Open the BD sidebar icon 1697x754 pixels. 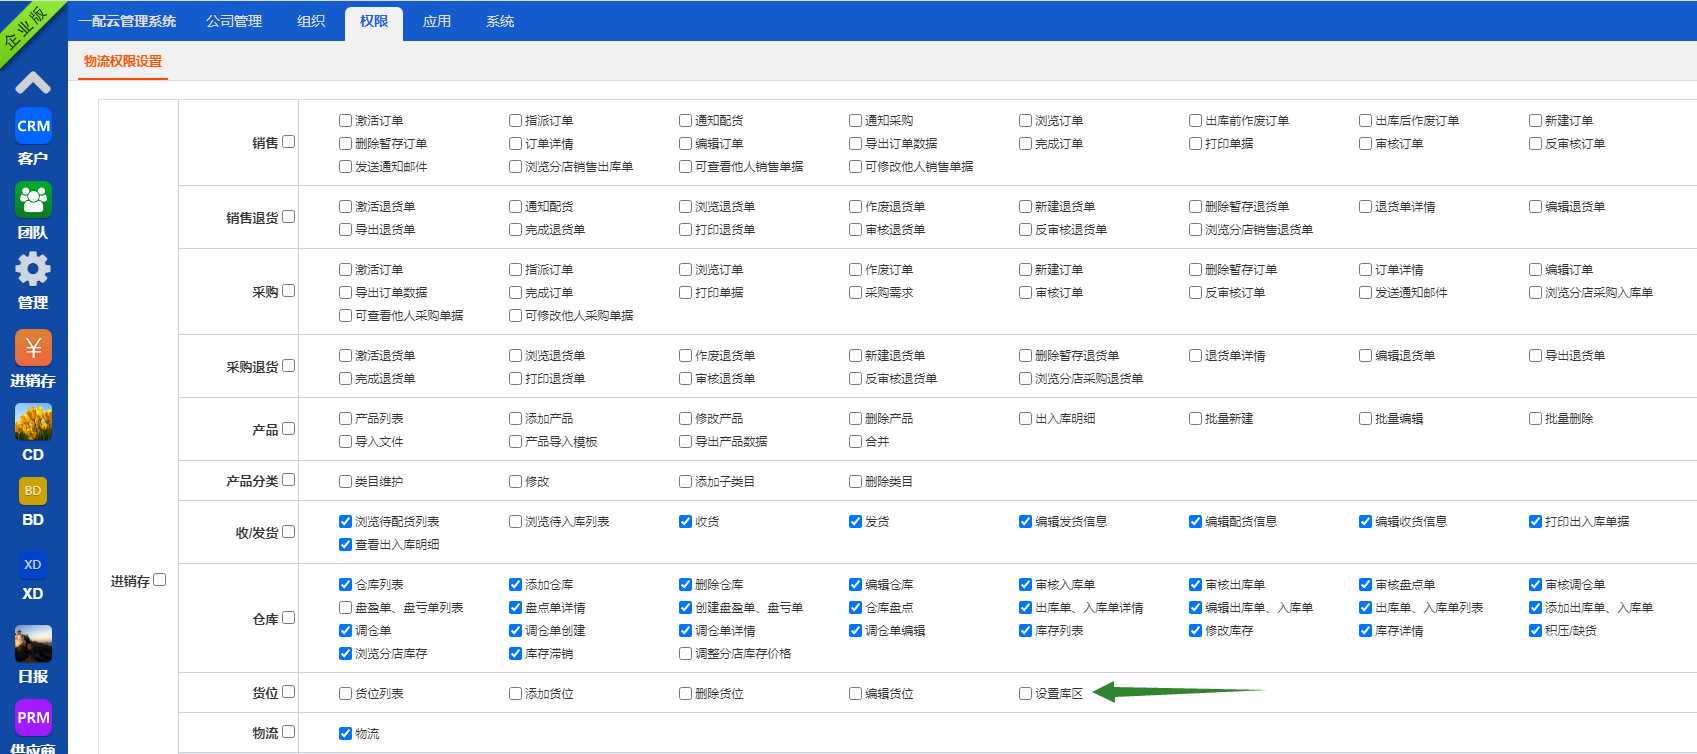click(x=33, y=491)
